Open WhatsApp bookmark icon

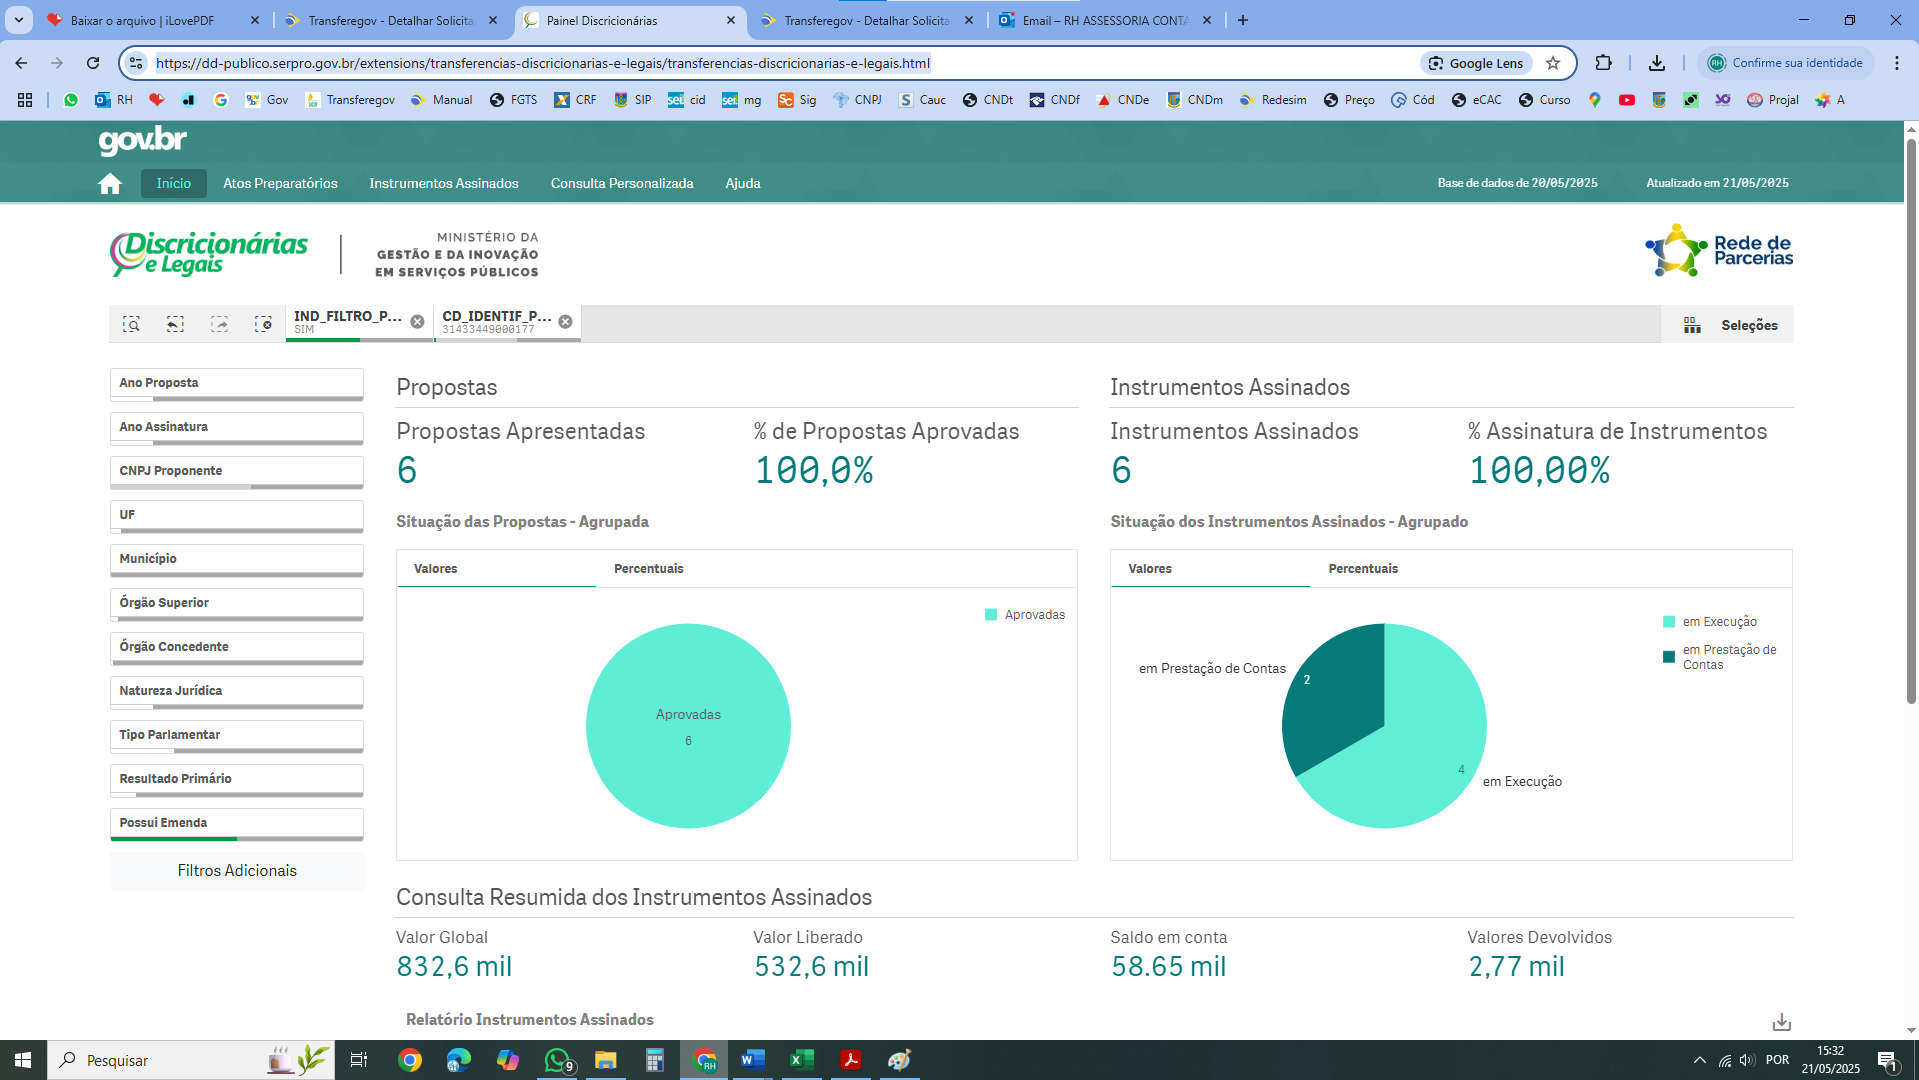(x=70, y=100)
